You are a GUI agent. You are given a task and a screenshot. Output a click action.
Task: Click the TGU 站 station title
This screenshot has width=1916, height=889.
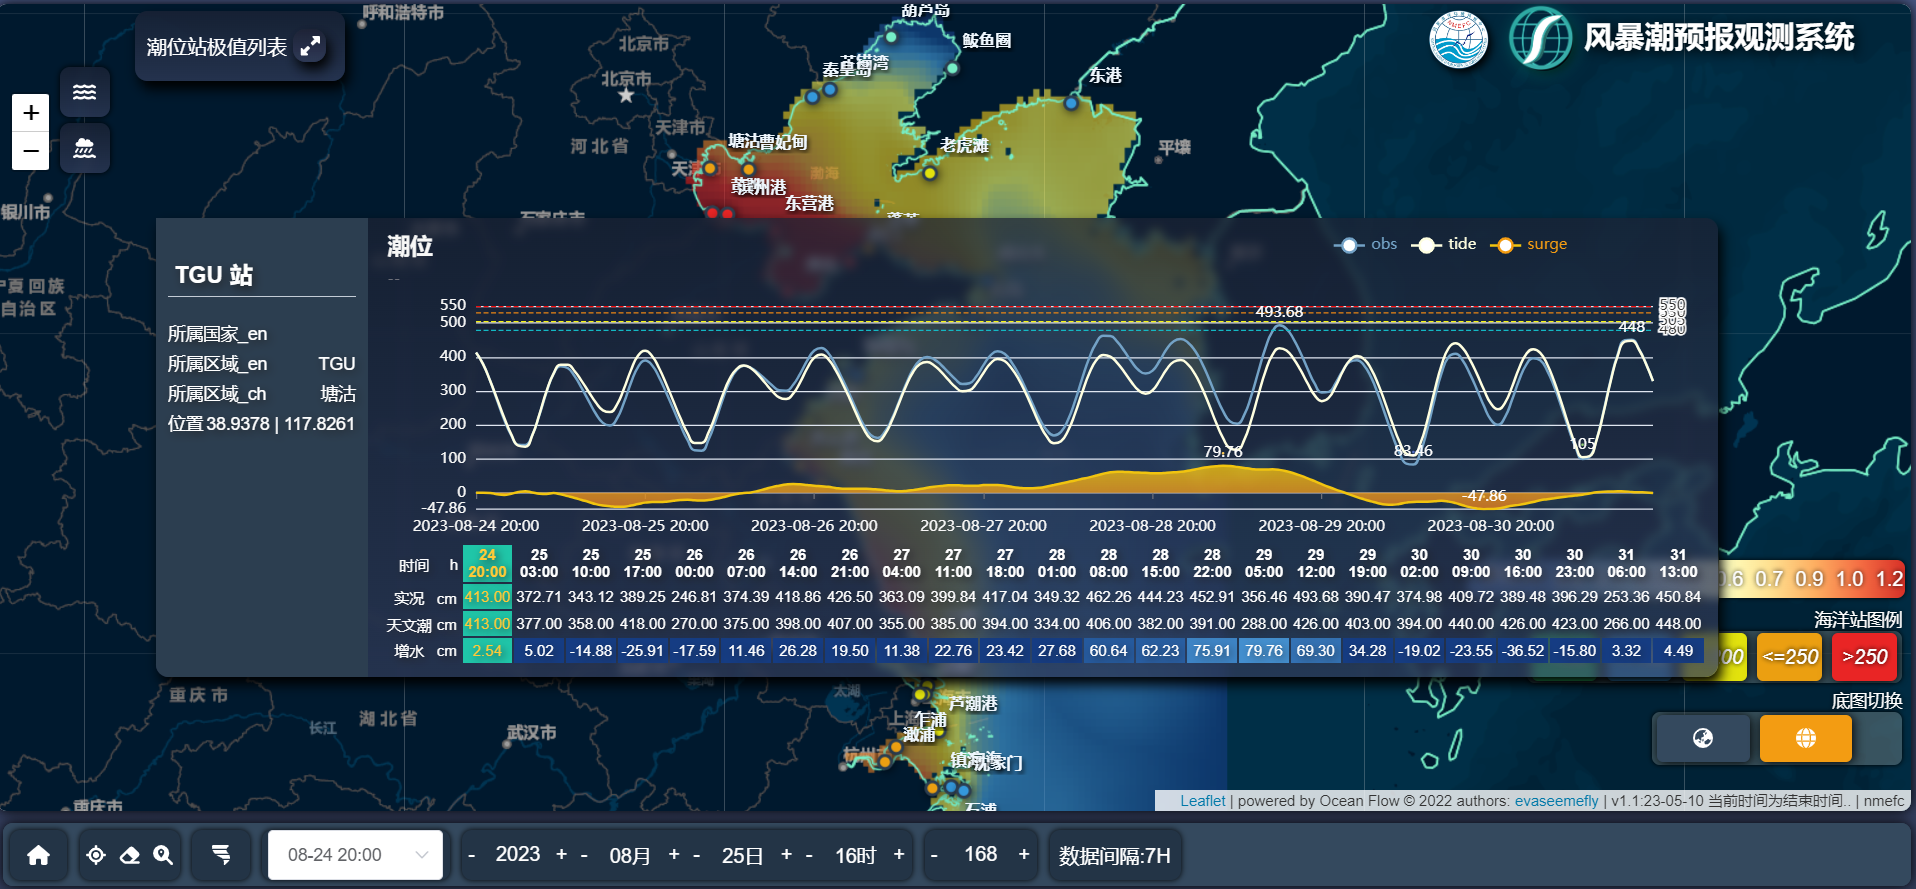coord(214,275)
